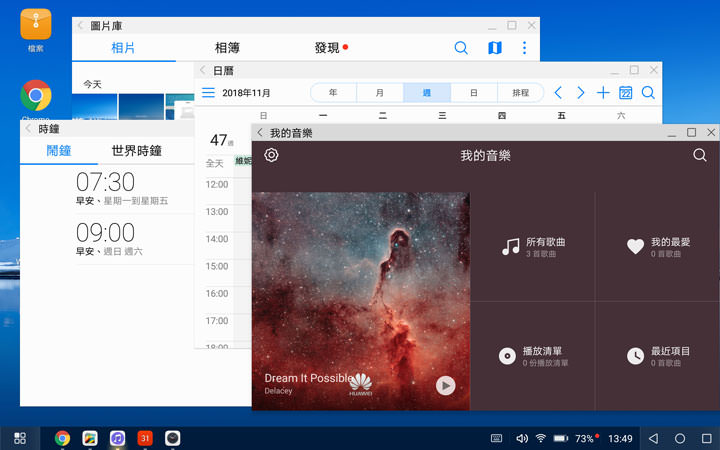Add a new Calendar event
This screenshot has height=450, width=720.
(603, 93)
